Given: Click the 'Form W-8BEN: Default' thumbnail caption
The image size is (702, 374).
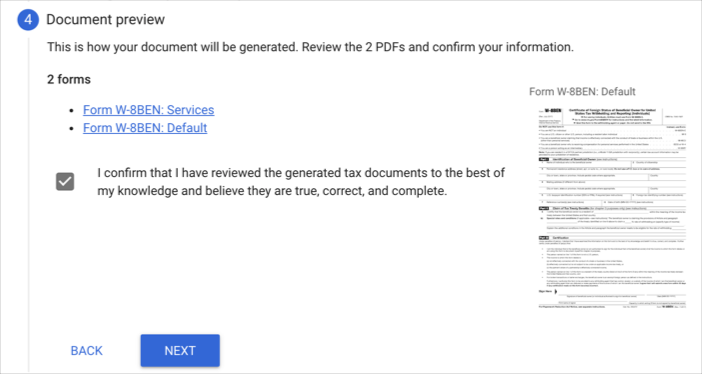Looking at the screenshot, I should pyautogui.click(x=582, y=92).
